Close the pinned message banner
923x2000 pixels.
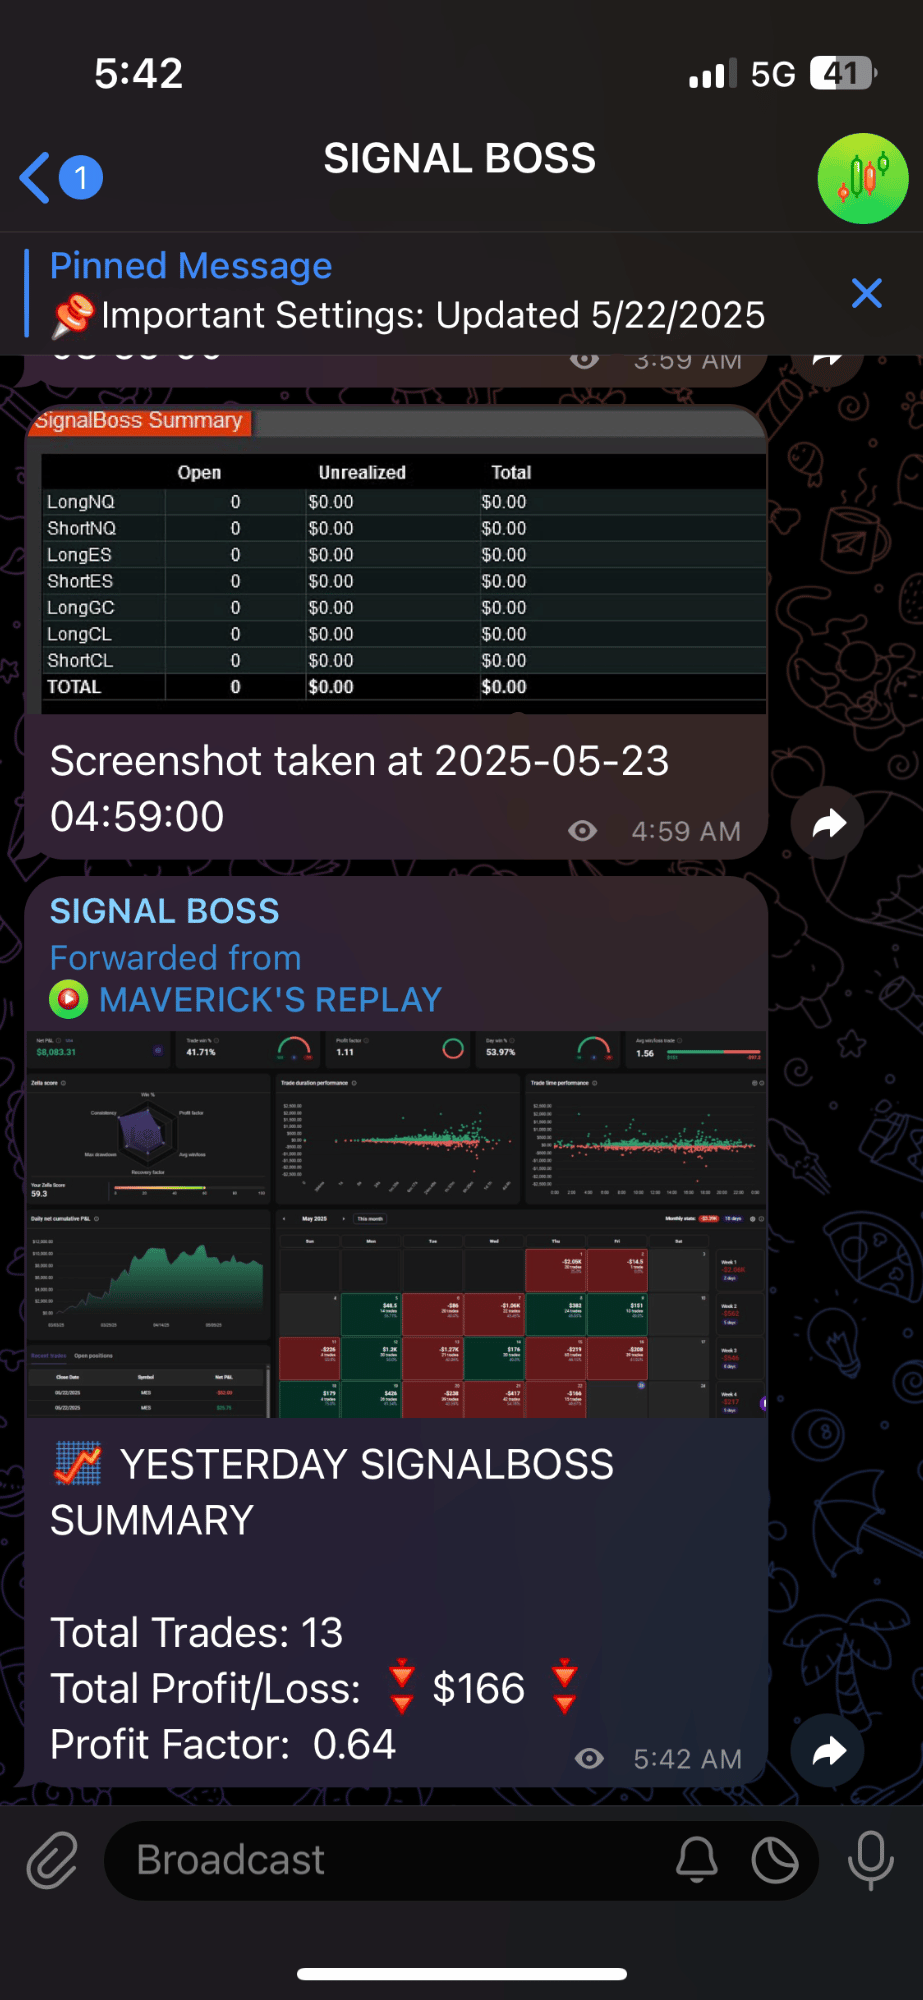point(866,293)
